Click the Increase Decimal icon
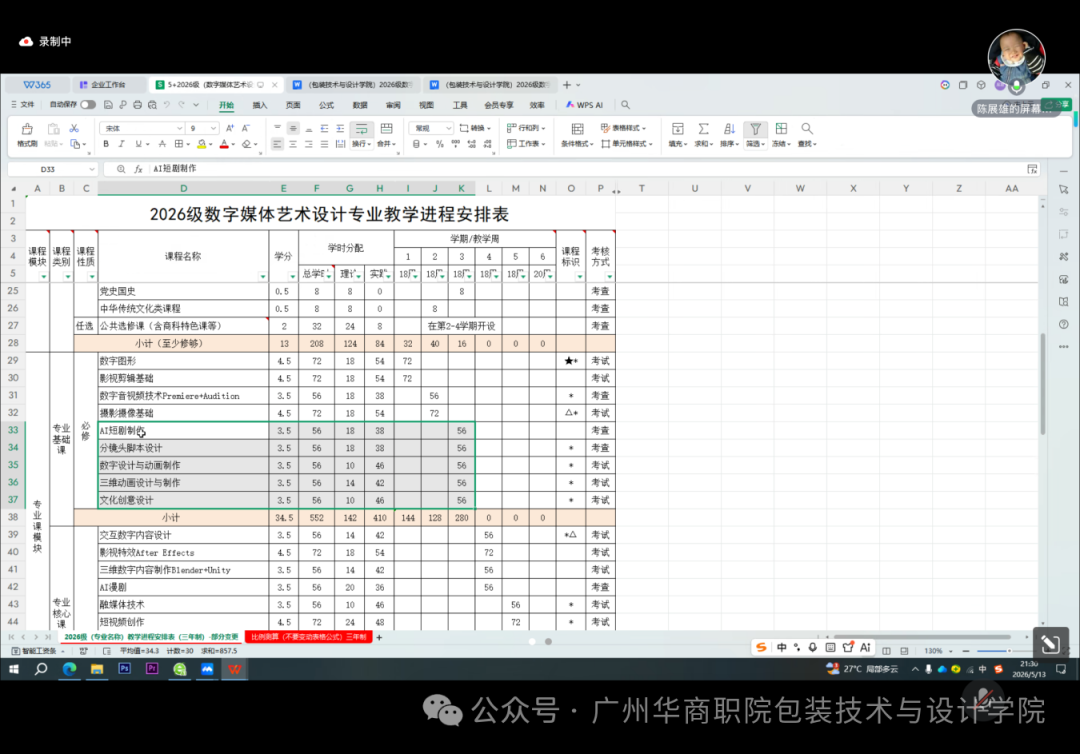This screenshot has width=1080, height=754. coord(471,144)
